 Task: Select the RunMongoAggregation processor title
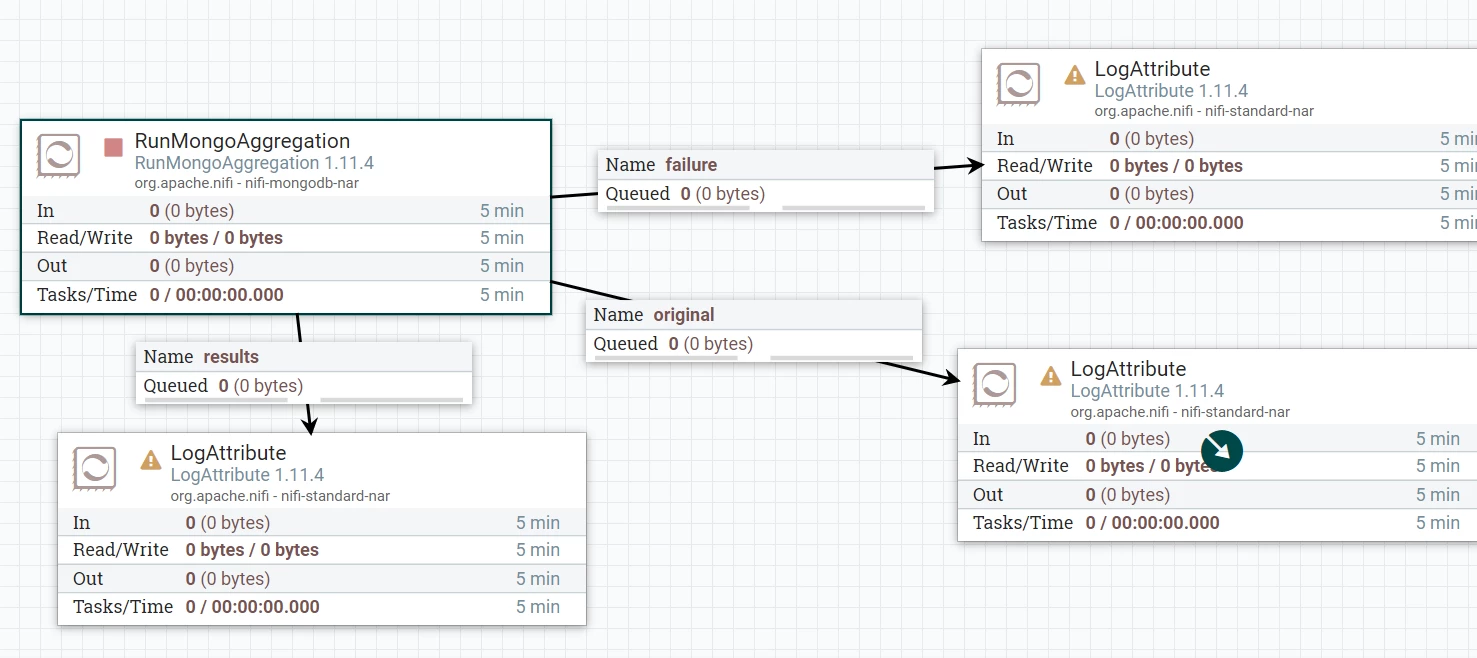pos(242,141)
